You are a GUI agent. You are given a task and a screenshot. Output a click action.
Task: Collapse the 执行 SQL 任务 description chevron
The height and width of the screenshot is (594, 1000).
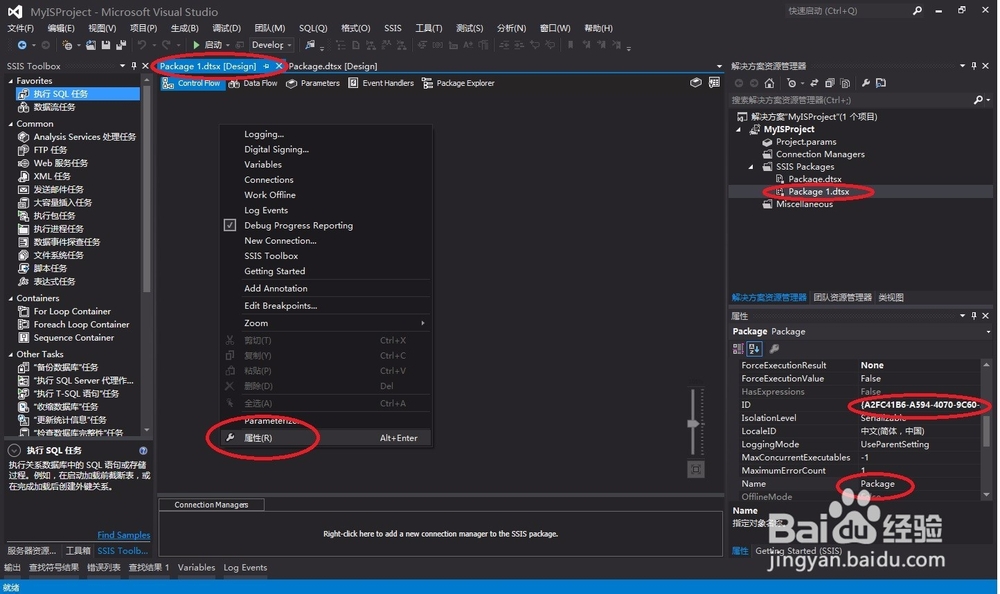[14, 450]
